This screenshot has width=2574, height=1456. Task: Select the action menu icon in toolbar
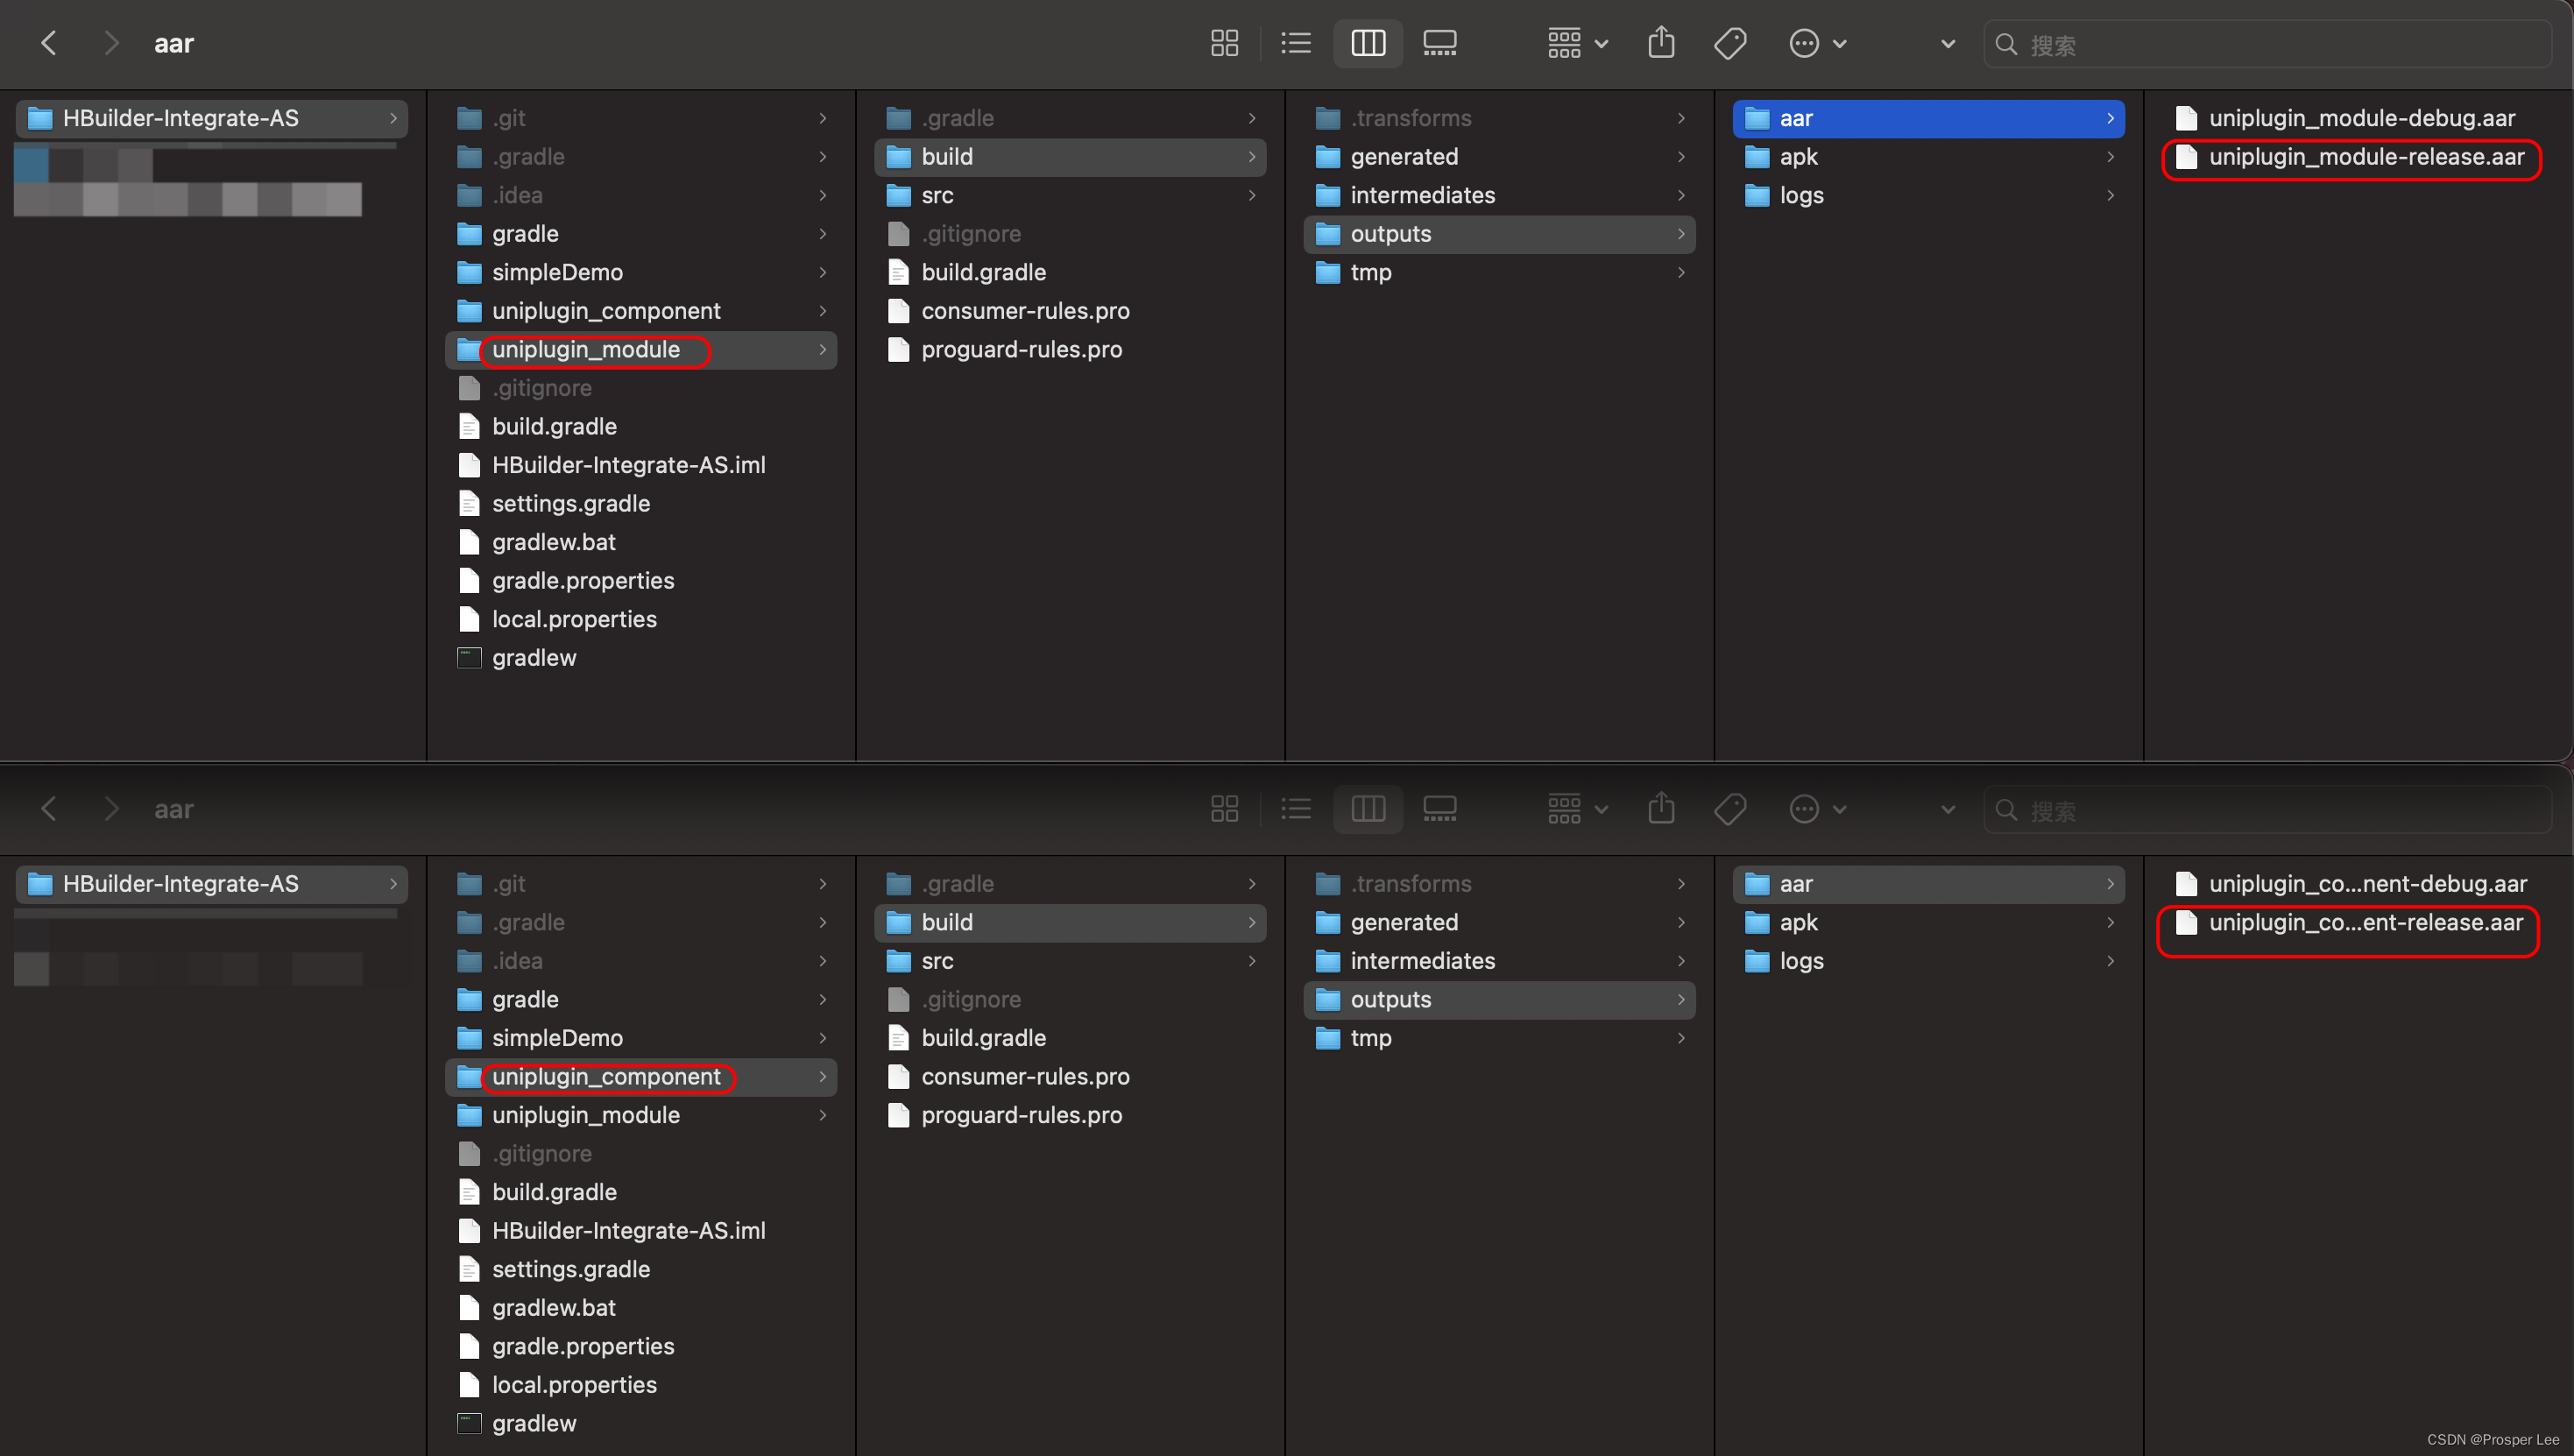click(x=1812, y=44)
